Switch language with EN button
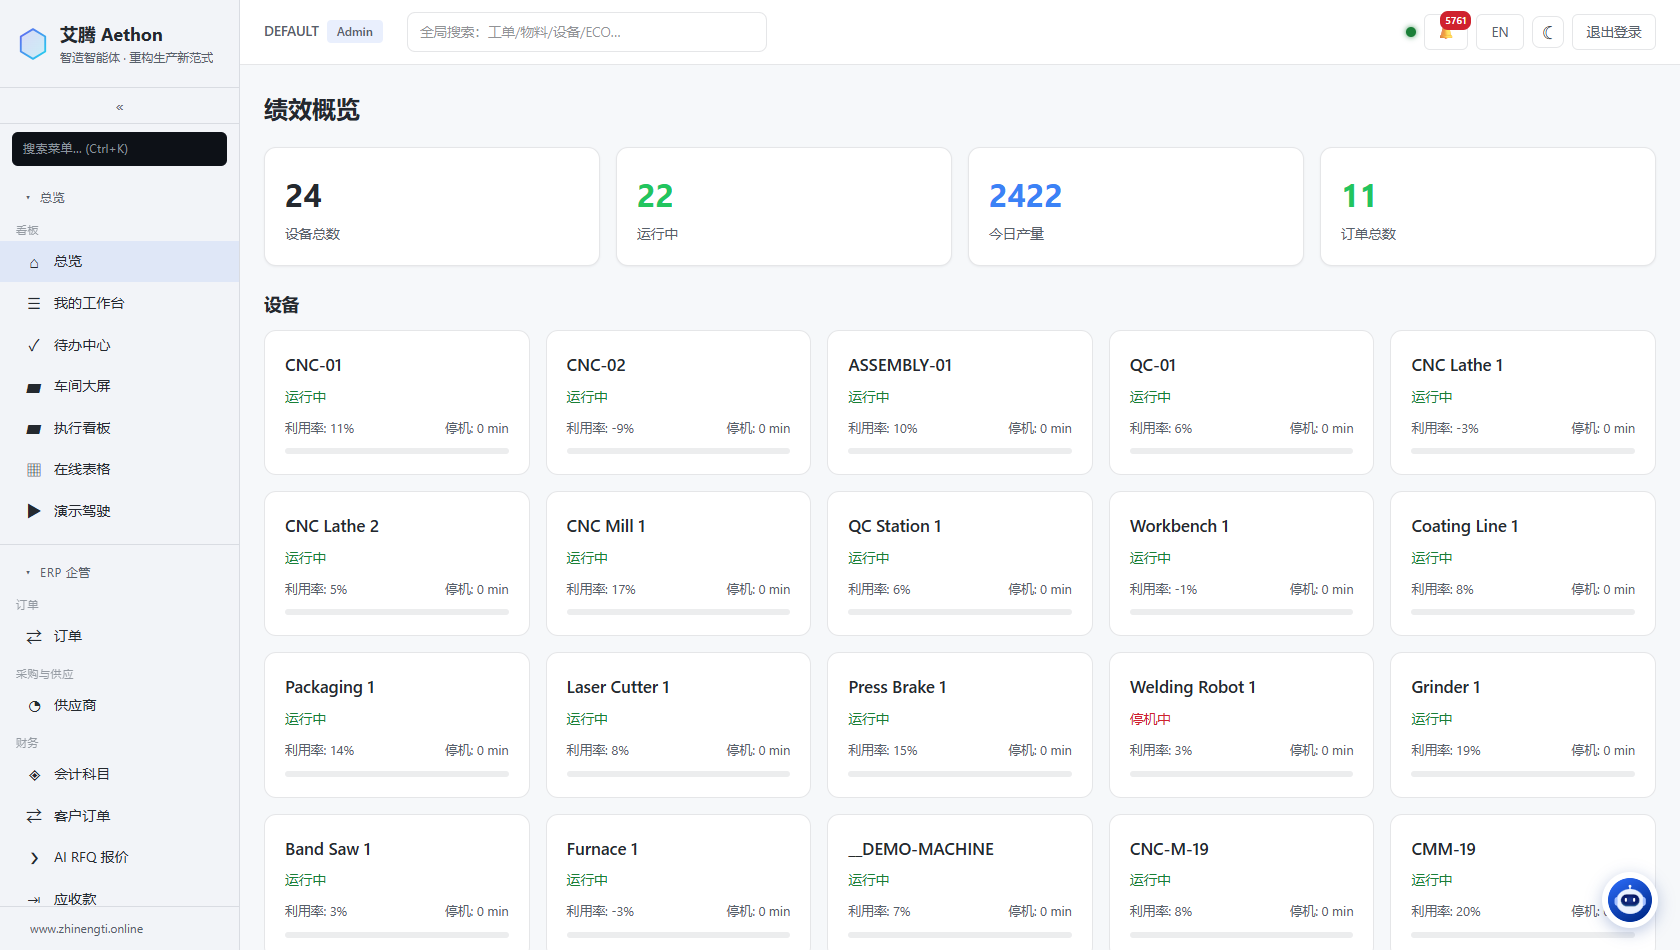 1500,32
